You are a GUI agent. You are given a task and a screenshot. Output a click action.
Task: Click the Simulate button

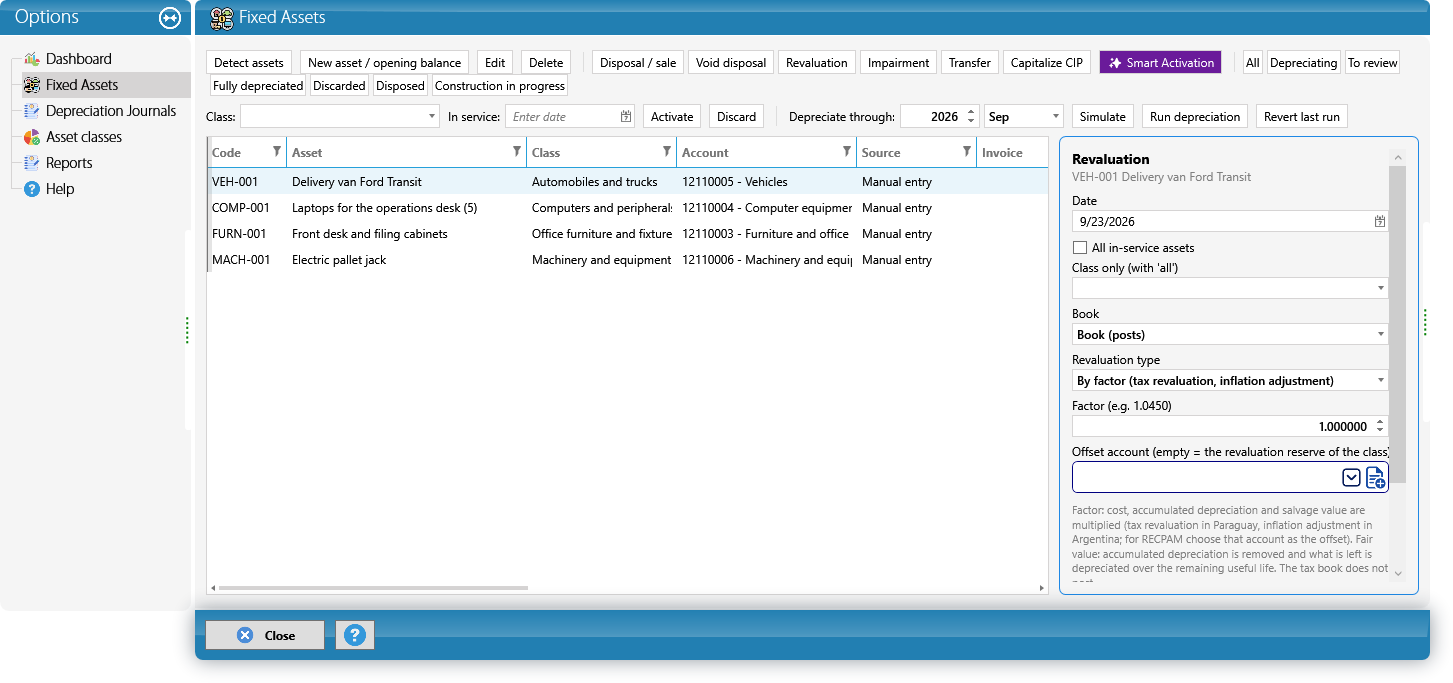pyautogui.click(x=1103, y=117)
